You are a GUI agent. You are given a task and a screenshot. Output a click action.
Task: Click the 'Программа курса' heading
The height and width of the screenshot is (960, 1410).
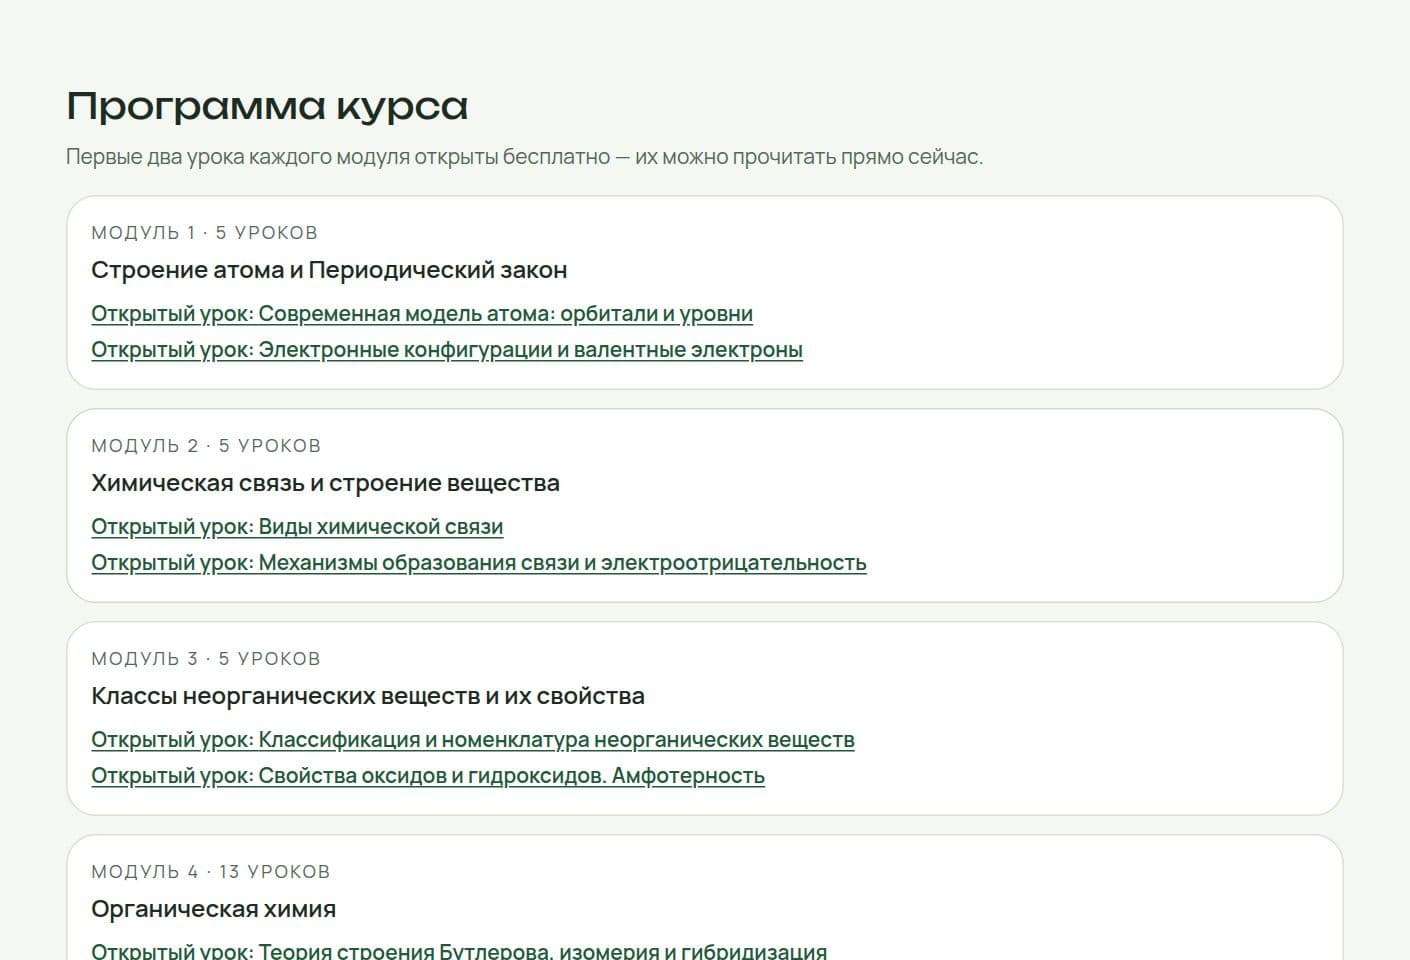click(x=267, y=106)
